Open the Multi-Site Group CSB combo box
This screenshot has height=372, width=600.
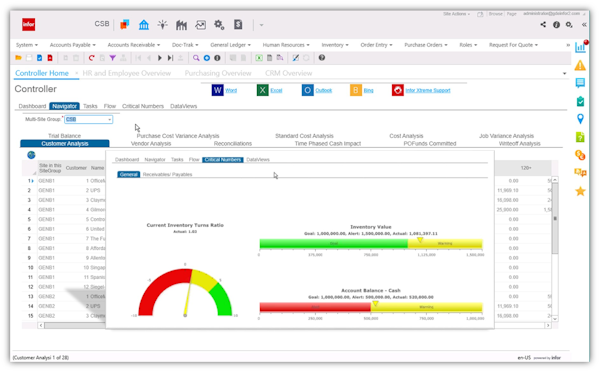point(88,119)
